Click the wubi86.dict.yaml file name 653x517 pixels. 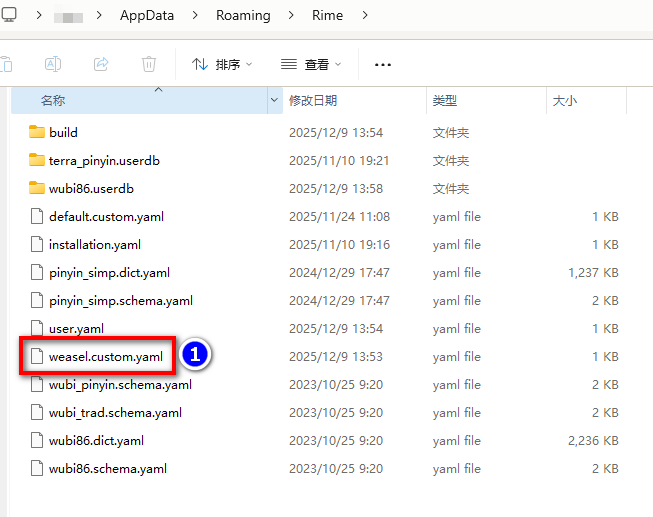(x=96, y=440)
